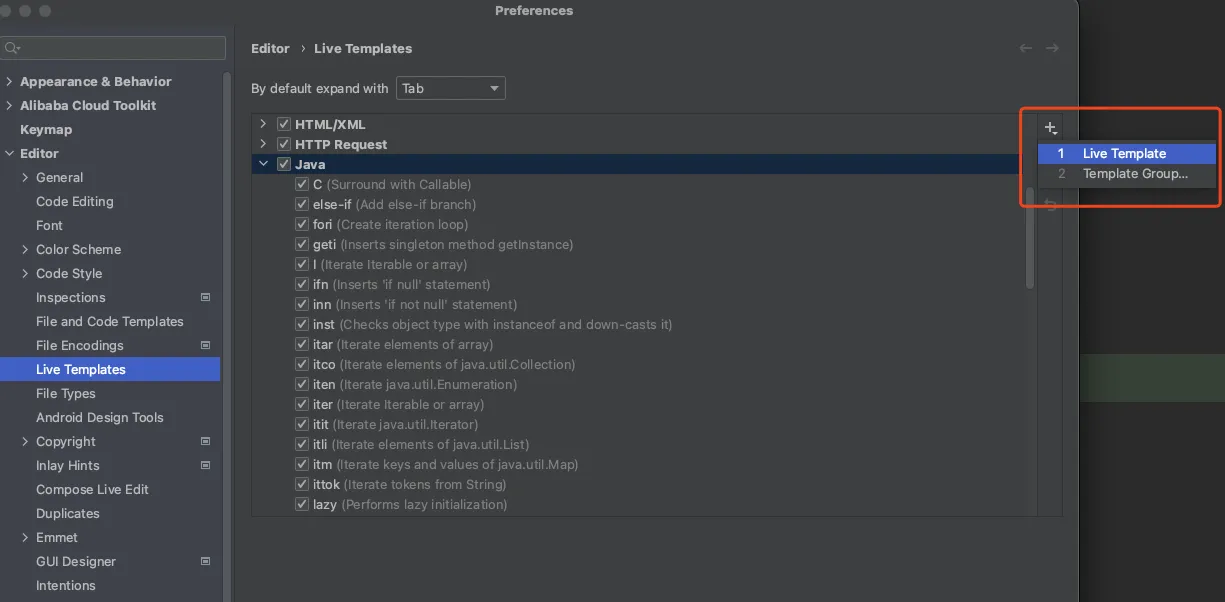This screenshot has height=602, width=1225.
Task: Click the project-level icon beside Inspections
Action: pos(206,297)
